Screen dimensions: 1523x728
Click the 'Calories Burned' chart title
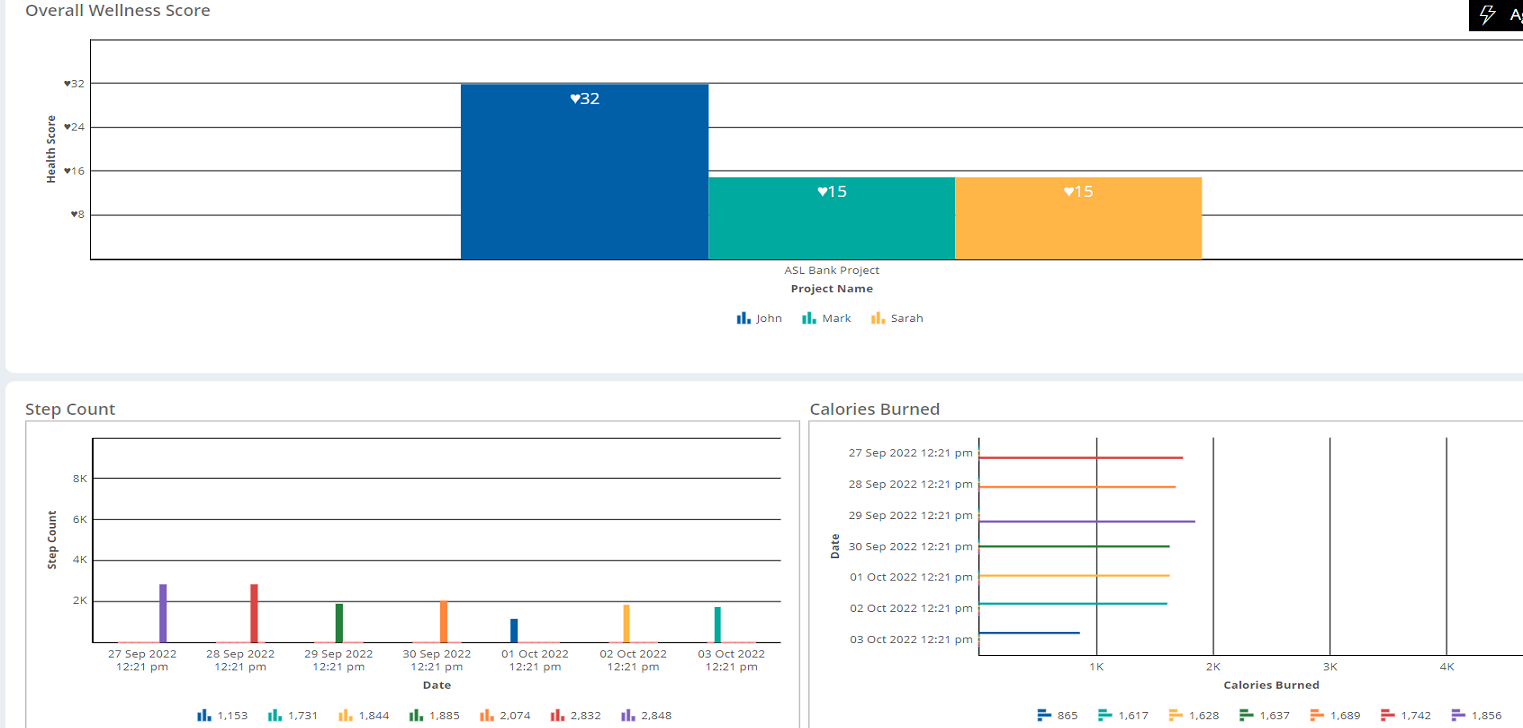(x=875, y=409)
